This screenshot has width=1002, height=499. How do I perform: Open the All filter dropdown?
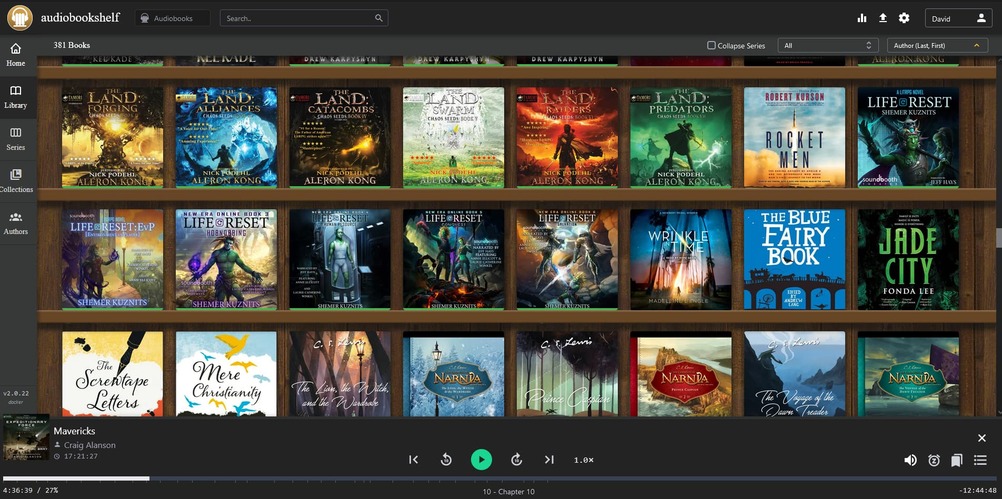click(x=828, y=45)
